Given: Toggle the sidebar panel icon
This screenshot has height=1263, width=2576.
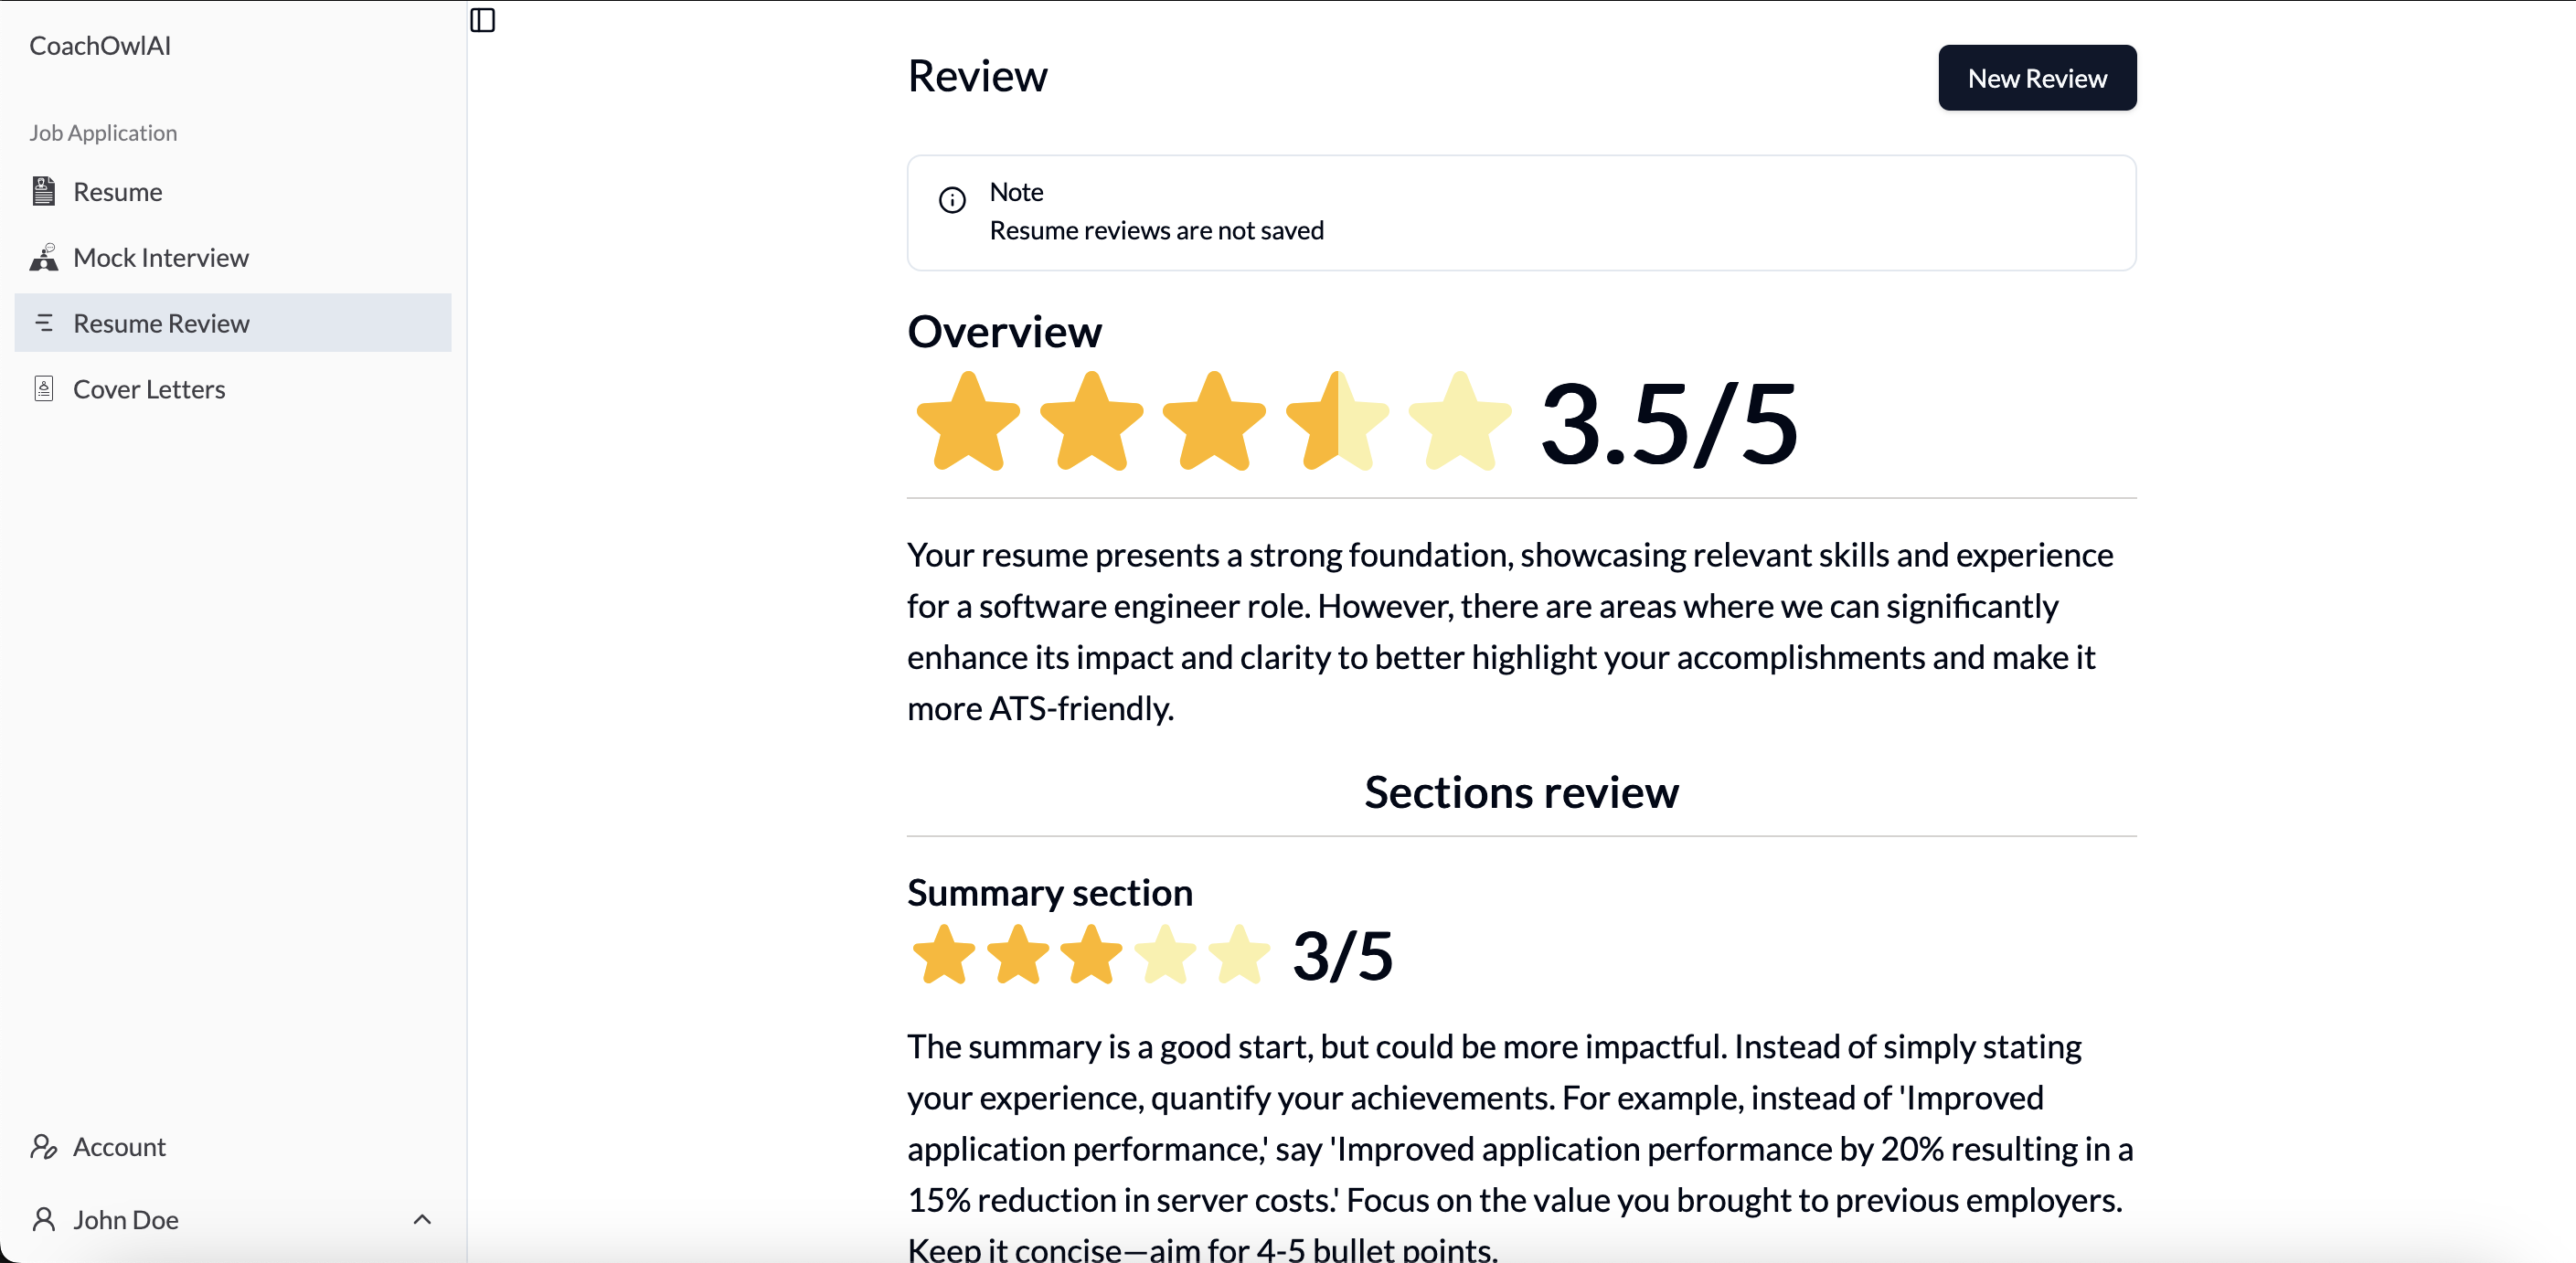Looking at the screenshot, I should coord(482,20).
